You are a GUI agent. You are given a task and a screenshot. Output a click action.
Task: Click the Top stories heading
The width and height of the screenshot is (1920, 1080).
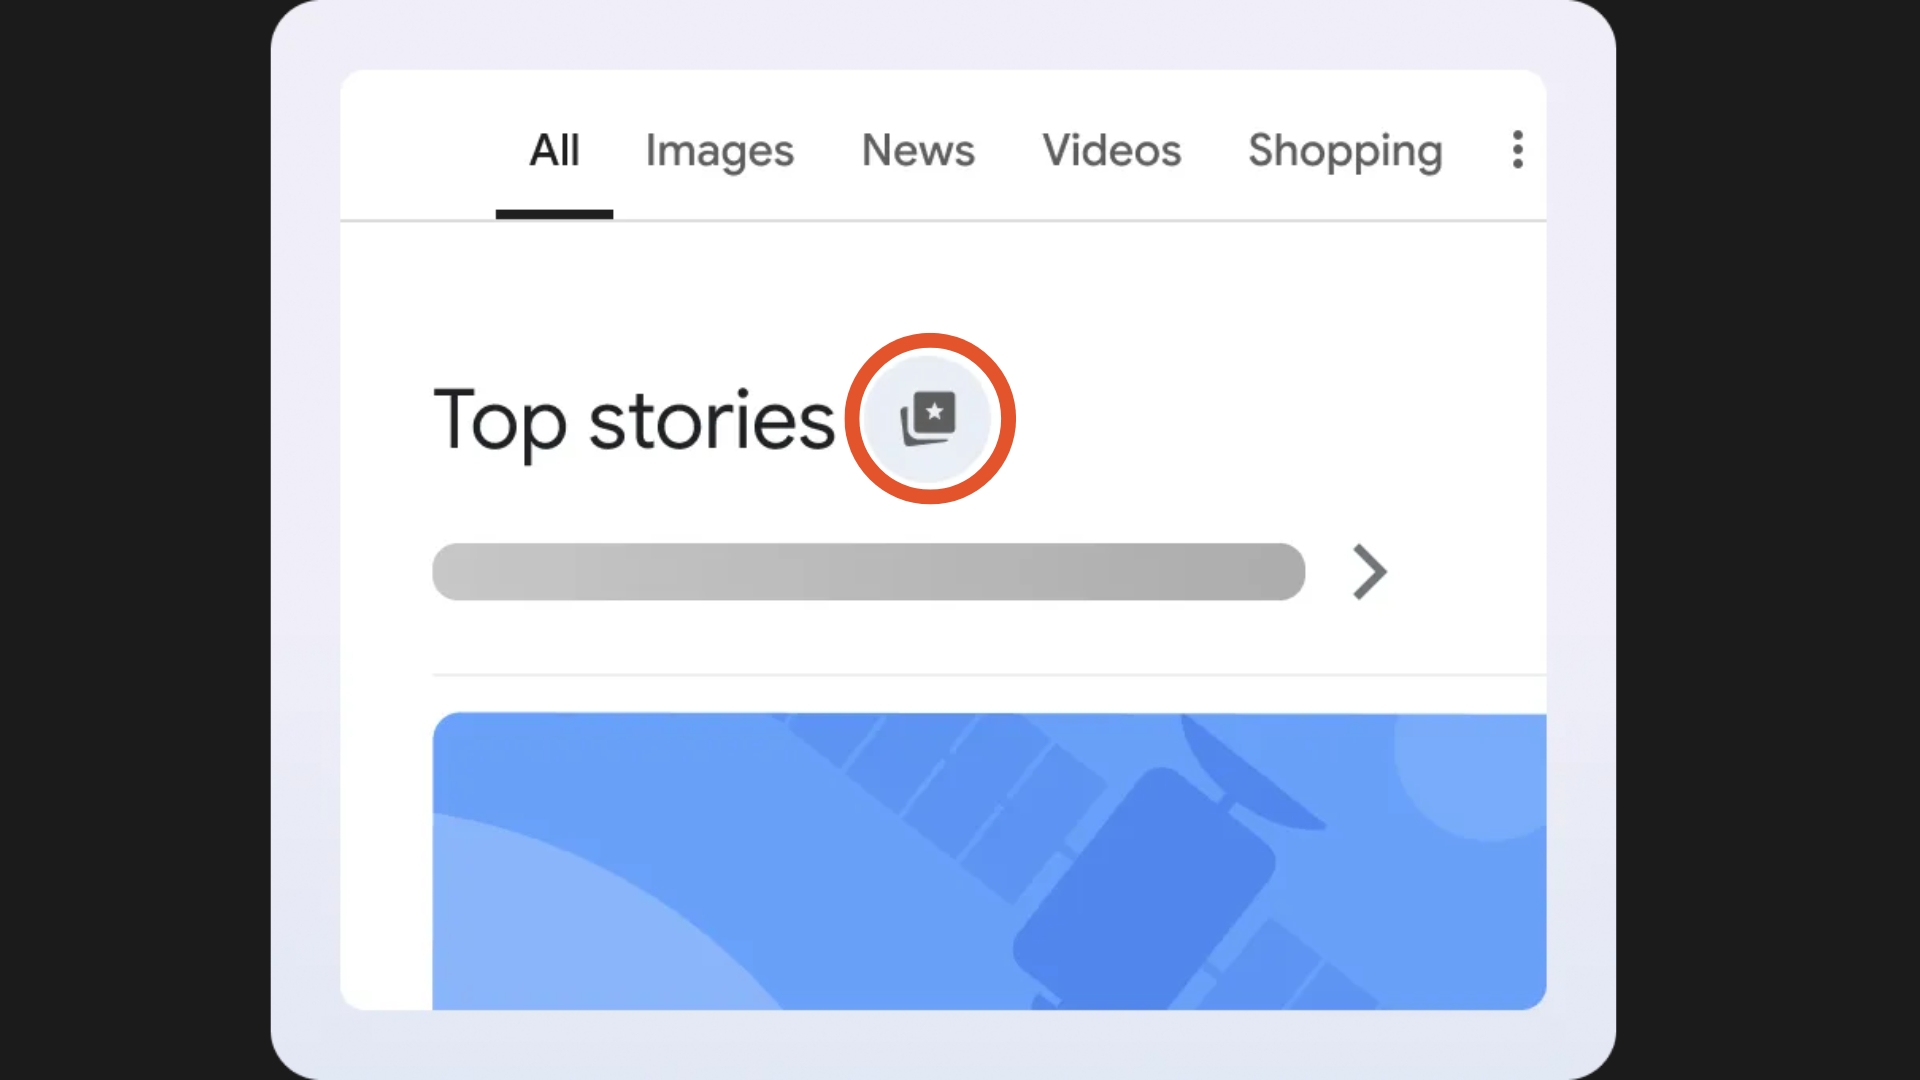coord(633,420)
